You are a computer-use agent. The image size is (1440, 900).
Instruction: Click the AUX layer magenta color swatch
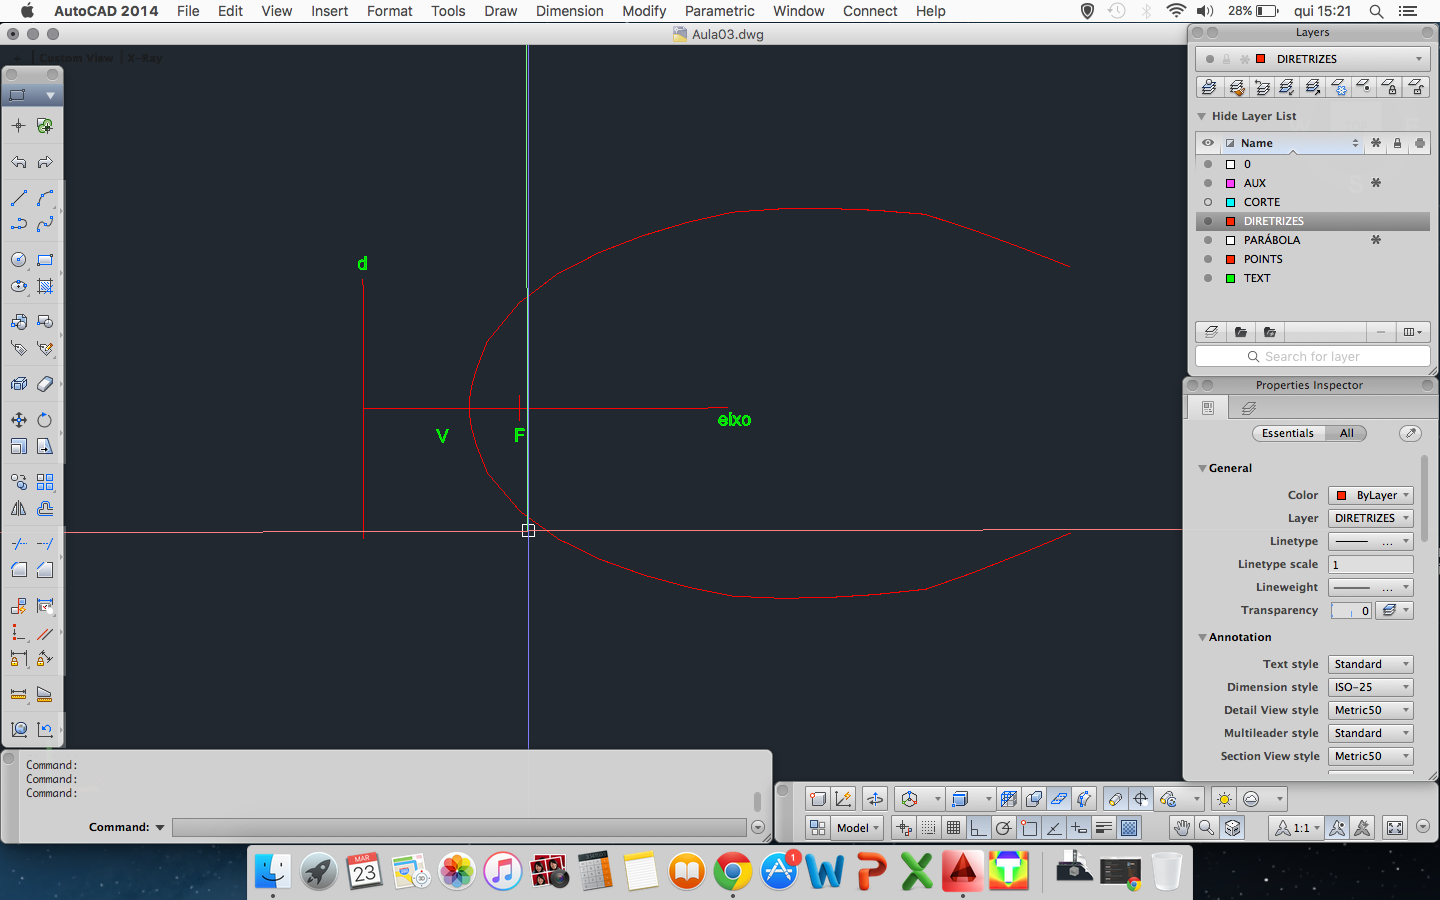click(1231, 183)
